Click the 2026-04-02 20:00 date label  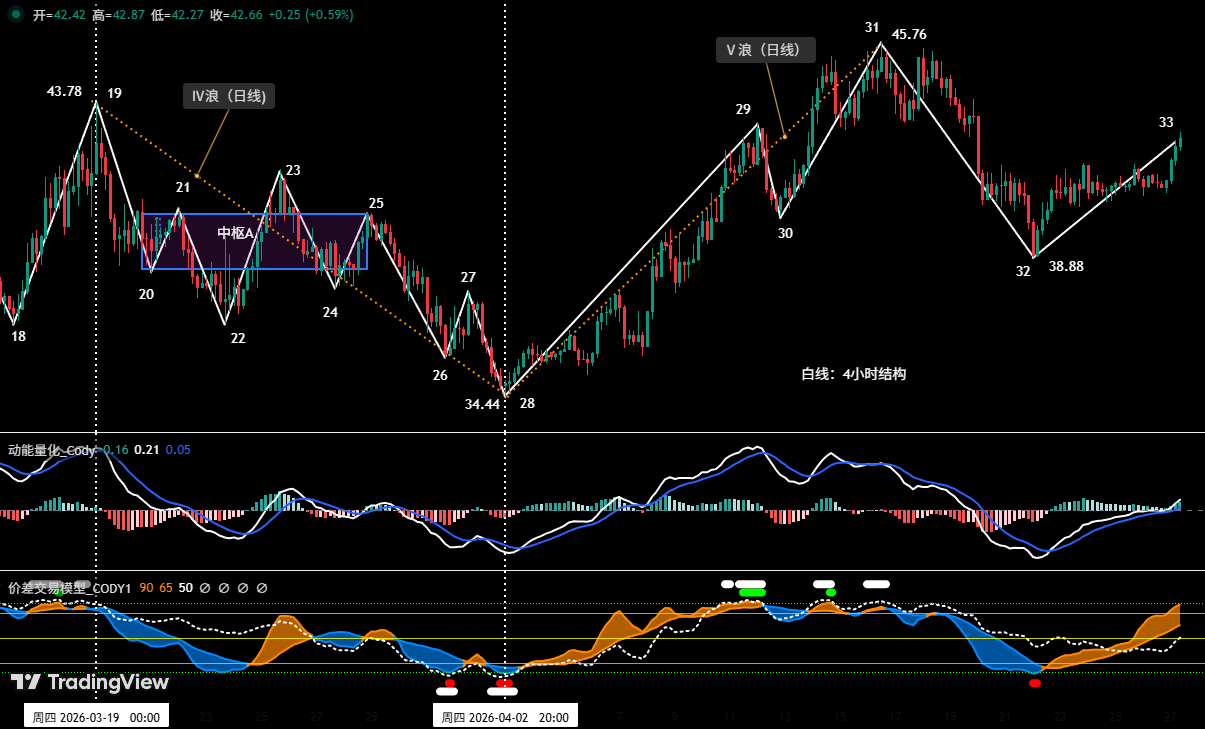(x=505, y=717)
